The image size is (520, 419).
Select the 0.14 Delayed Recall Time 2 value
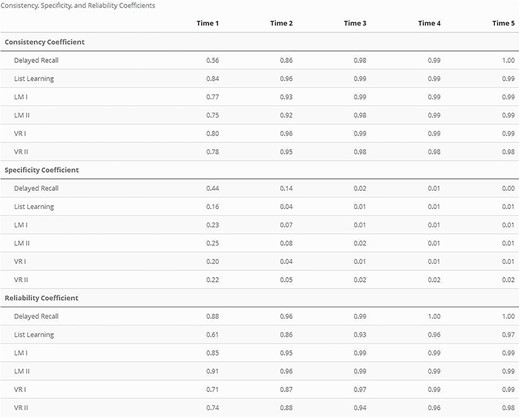(x=286, y=188)
